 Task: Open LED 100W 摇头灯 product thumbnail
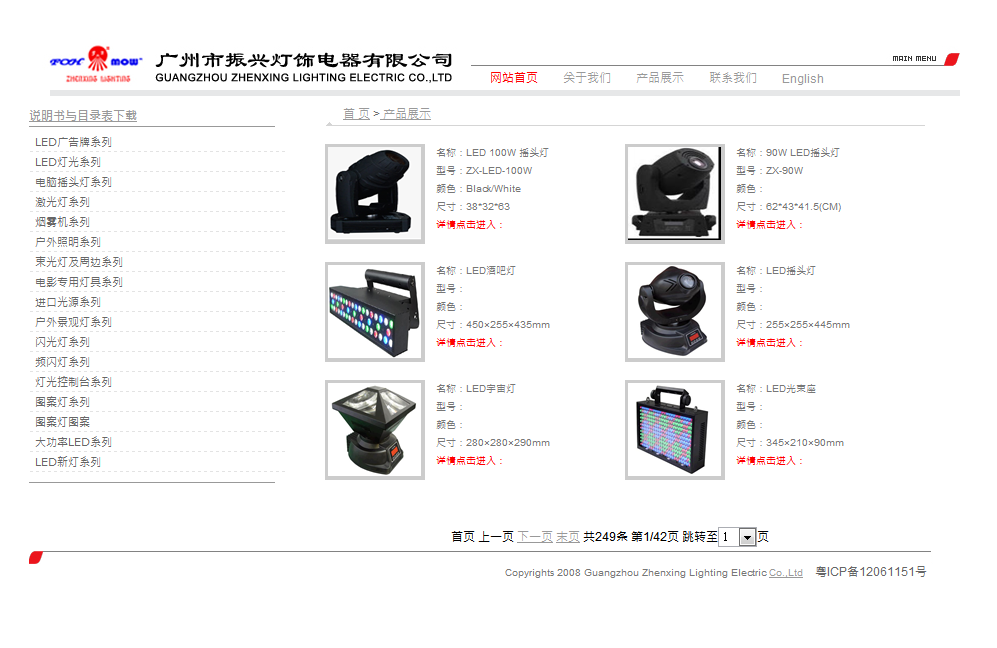tap(375, 194)
